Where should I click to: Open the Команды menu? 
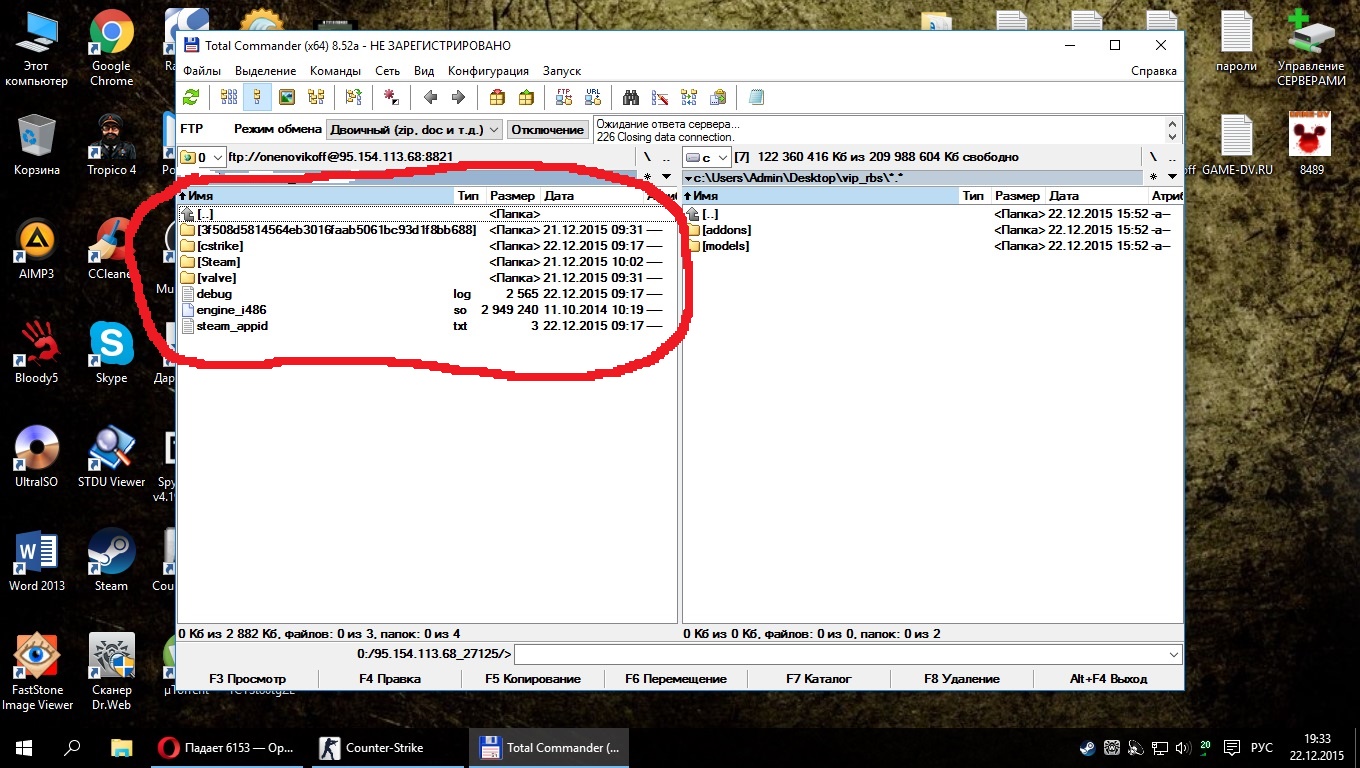[x=336, y=71]
